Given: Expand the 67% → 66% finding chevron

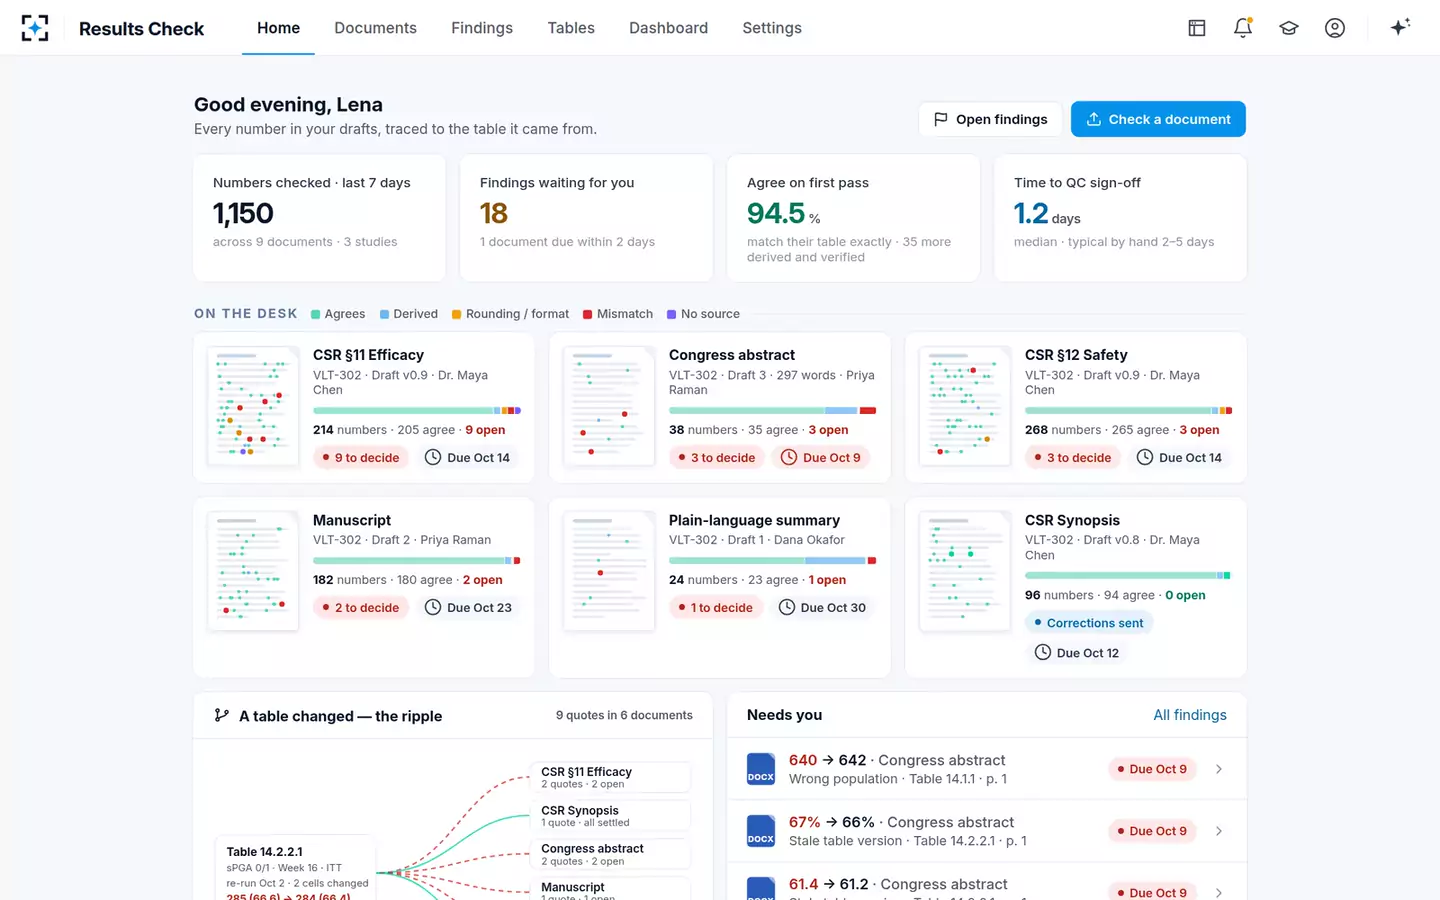Looking at the screenshot, I should pos(1219,831).
